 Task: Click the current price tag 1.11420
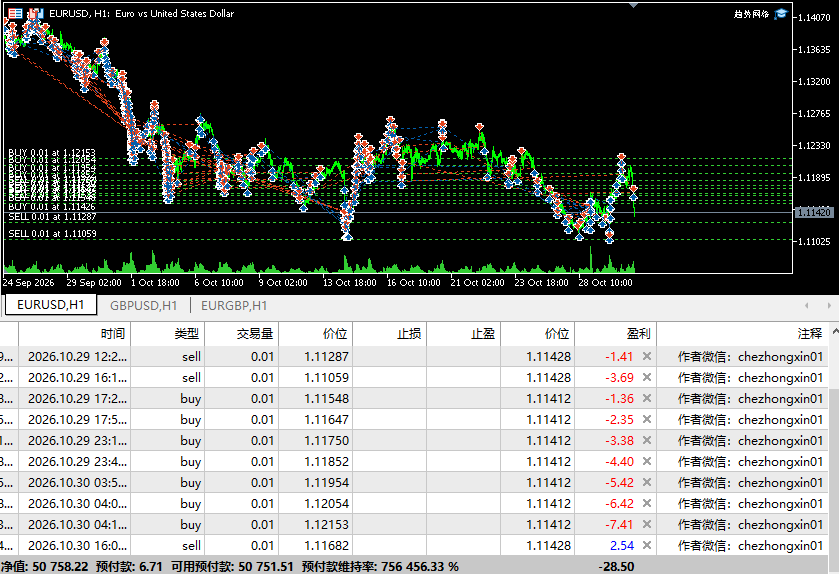814,212
